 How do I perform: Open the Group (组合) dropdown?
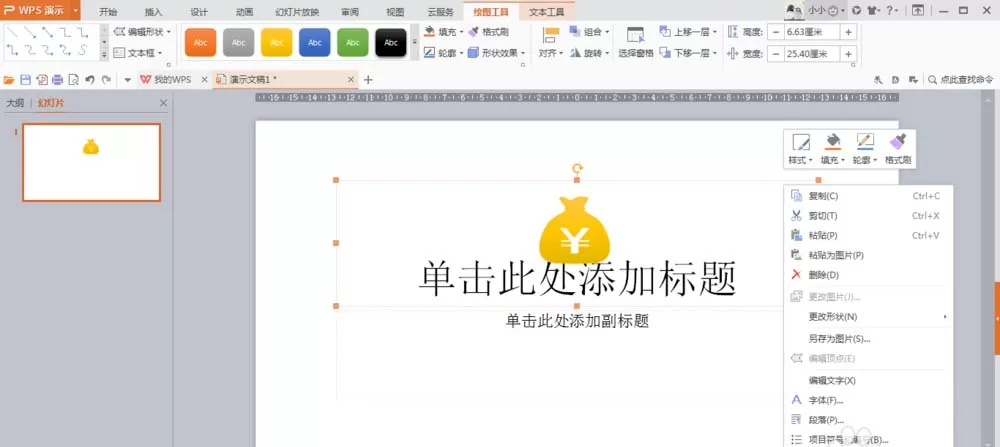click(x=590, y=32)
